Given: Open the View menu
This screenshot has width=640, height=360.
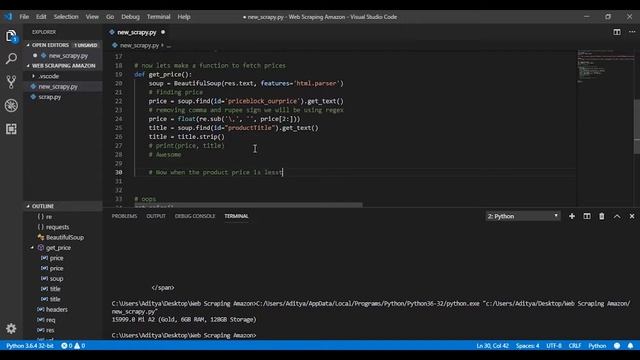Looking at the screenshot, I should 92,17.
